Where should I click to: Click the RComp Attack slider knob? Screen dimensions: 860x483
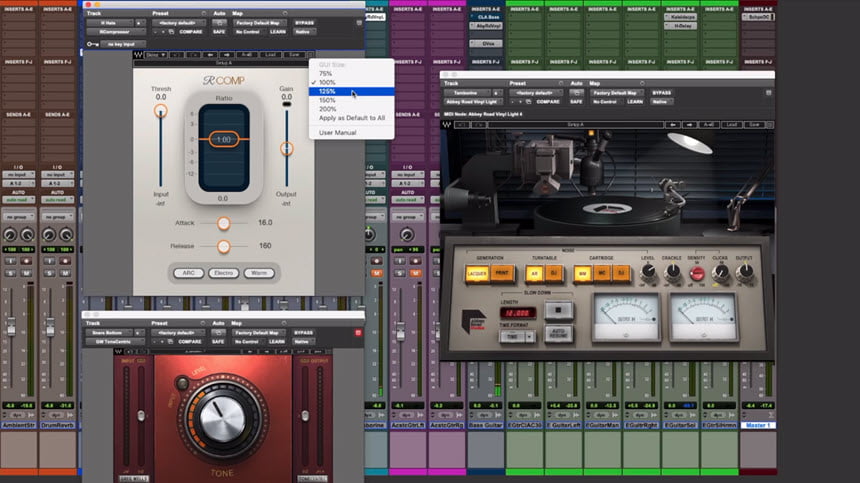[x=223, y=223]
